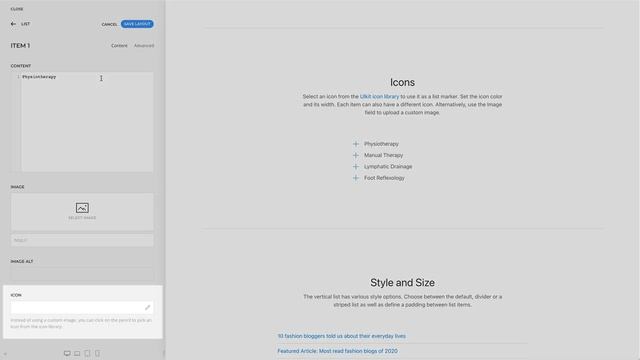The image size is (640, 360).
Task: Switch to tablet portrait preview icon
Action: (87, 353)
